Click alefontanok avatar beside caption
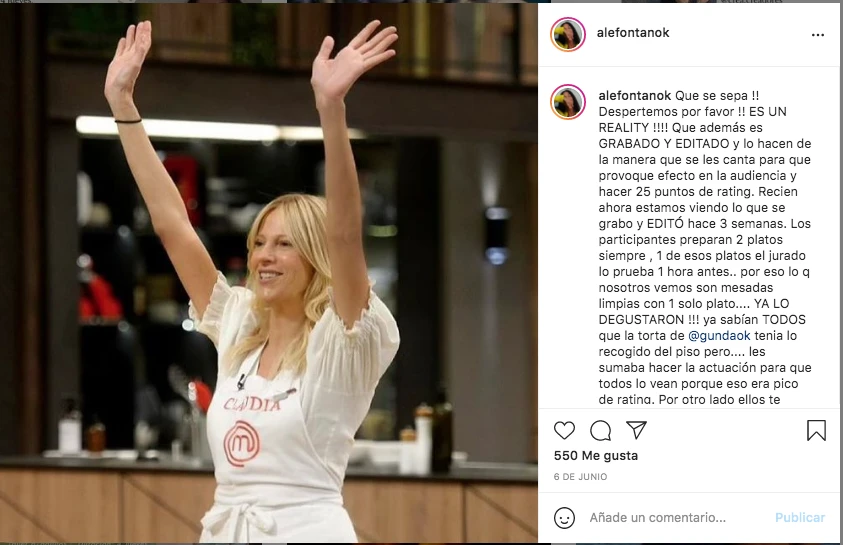 tap(568, 102)
